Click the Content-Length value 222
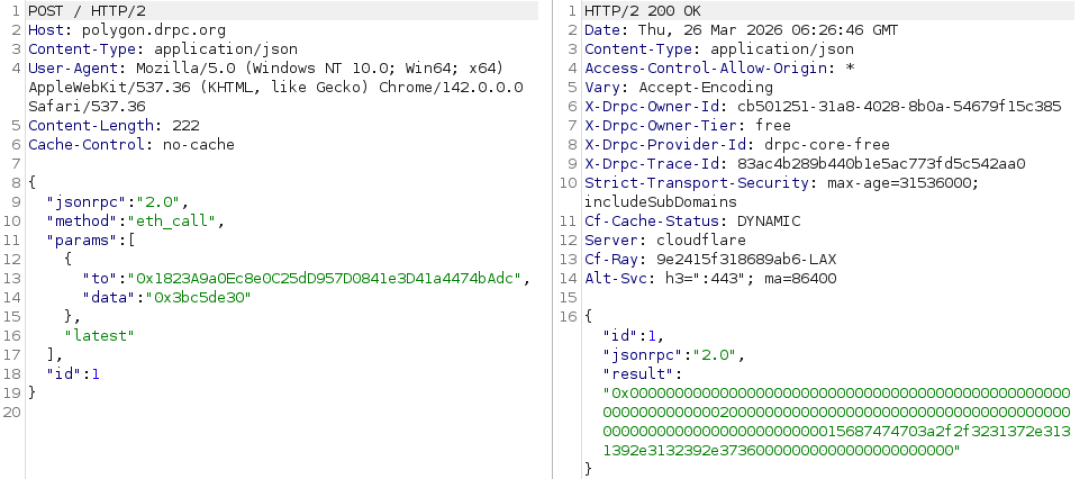Screen dimensions: 1080x479 pos(186,125)
